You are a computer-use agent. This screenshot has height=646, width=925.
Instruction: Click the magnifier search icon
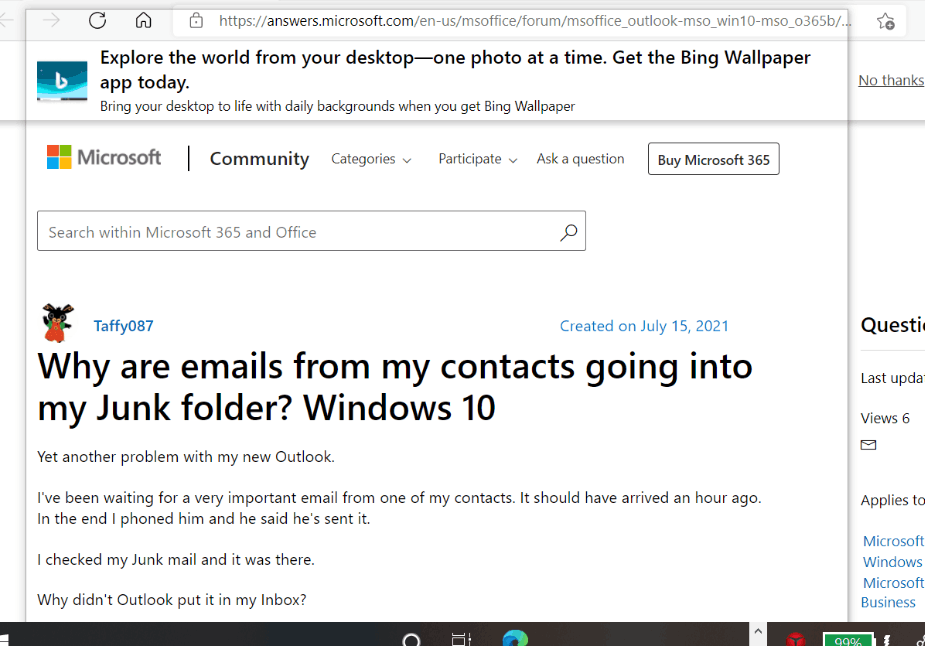click(569, 232)
